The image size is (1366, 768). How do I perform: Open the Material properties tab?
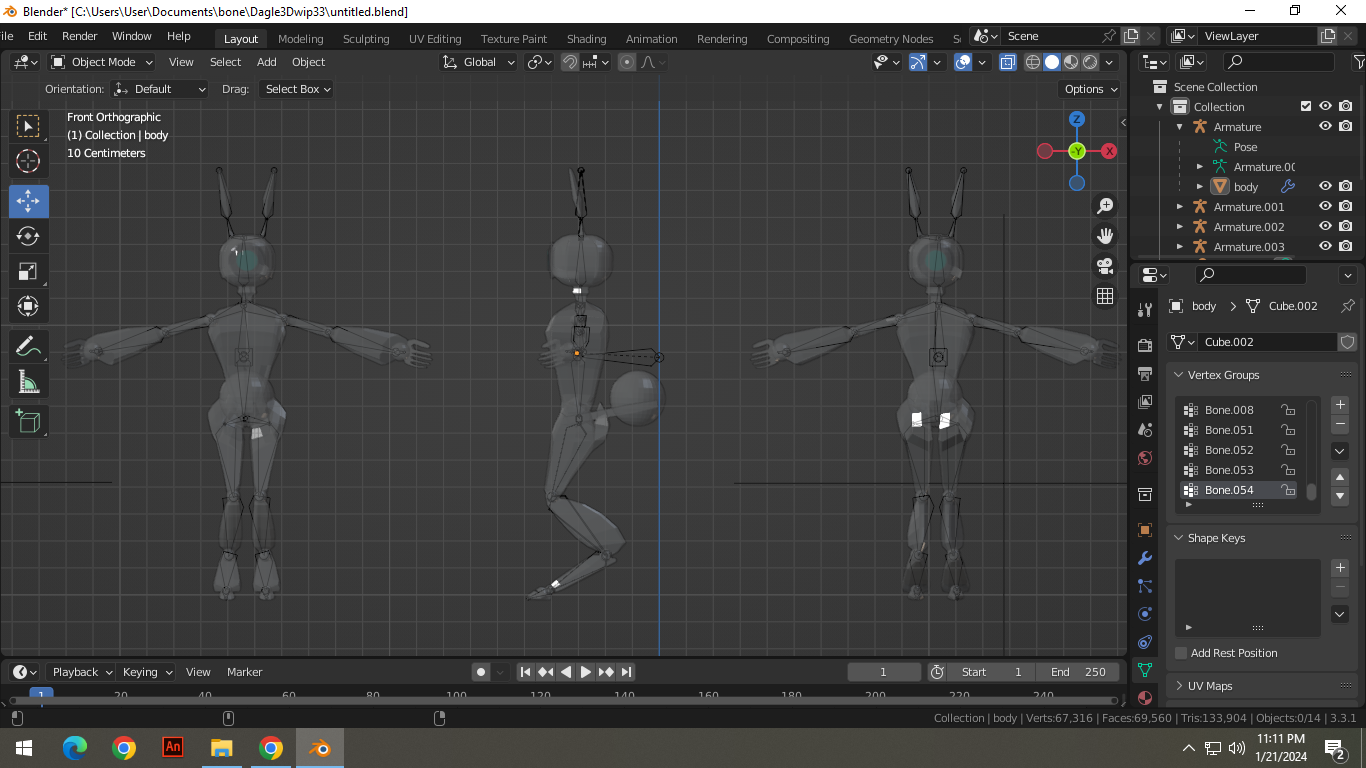click(x=1144, y=697)
